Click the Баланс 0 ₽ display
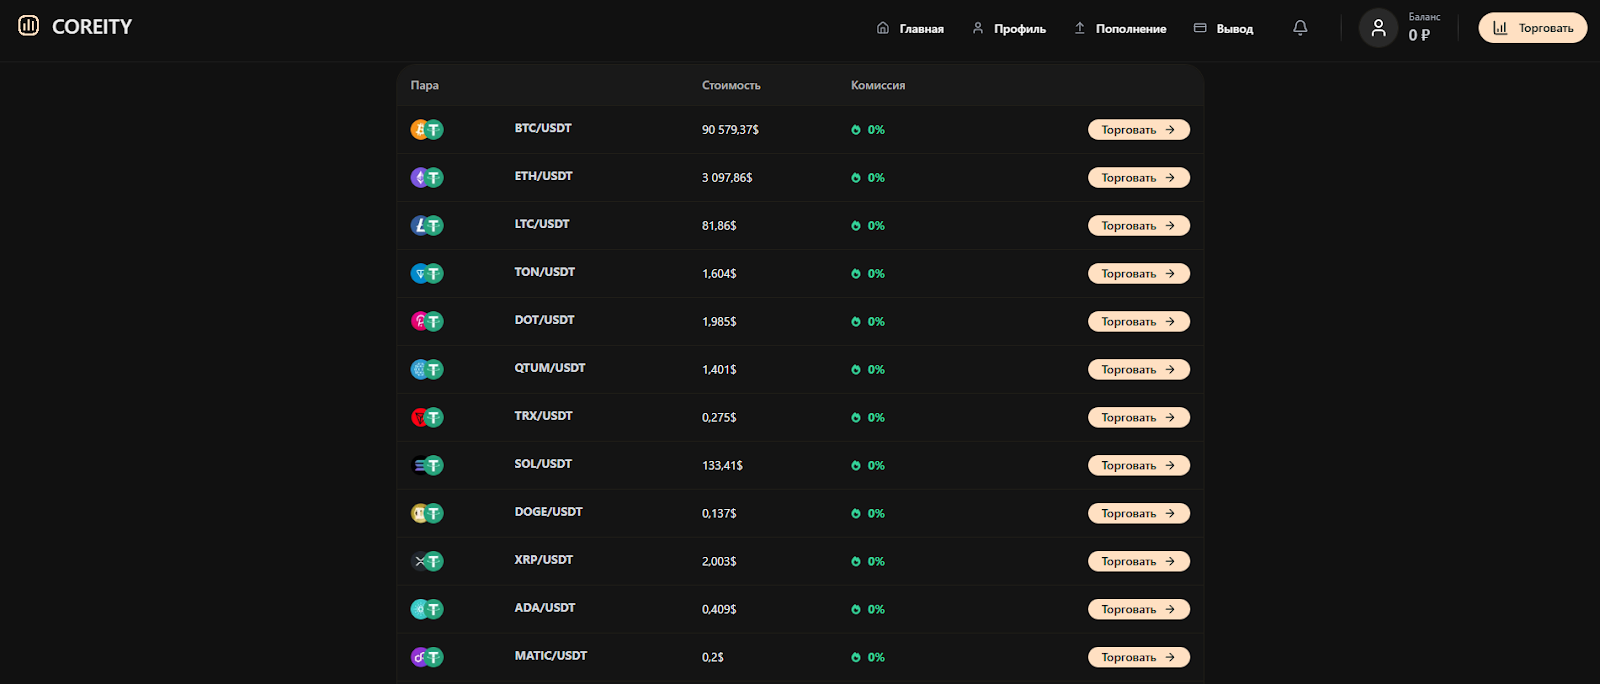 click(1423, 28)
